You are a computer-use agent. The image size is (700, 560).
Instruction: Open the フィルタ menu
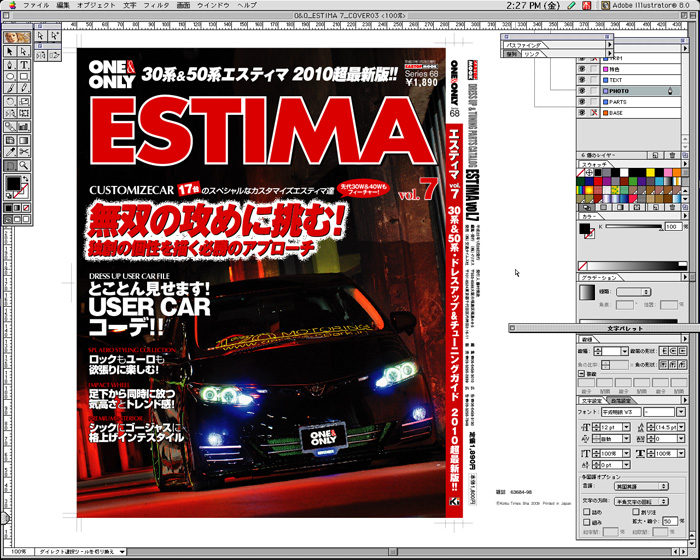pyautogui.click(x=156, y=5)
